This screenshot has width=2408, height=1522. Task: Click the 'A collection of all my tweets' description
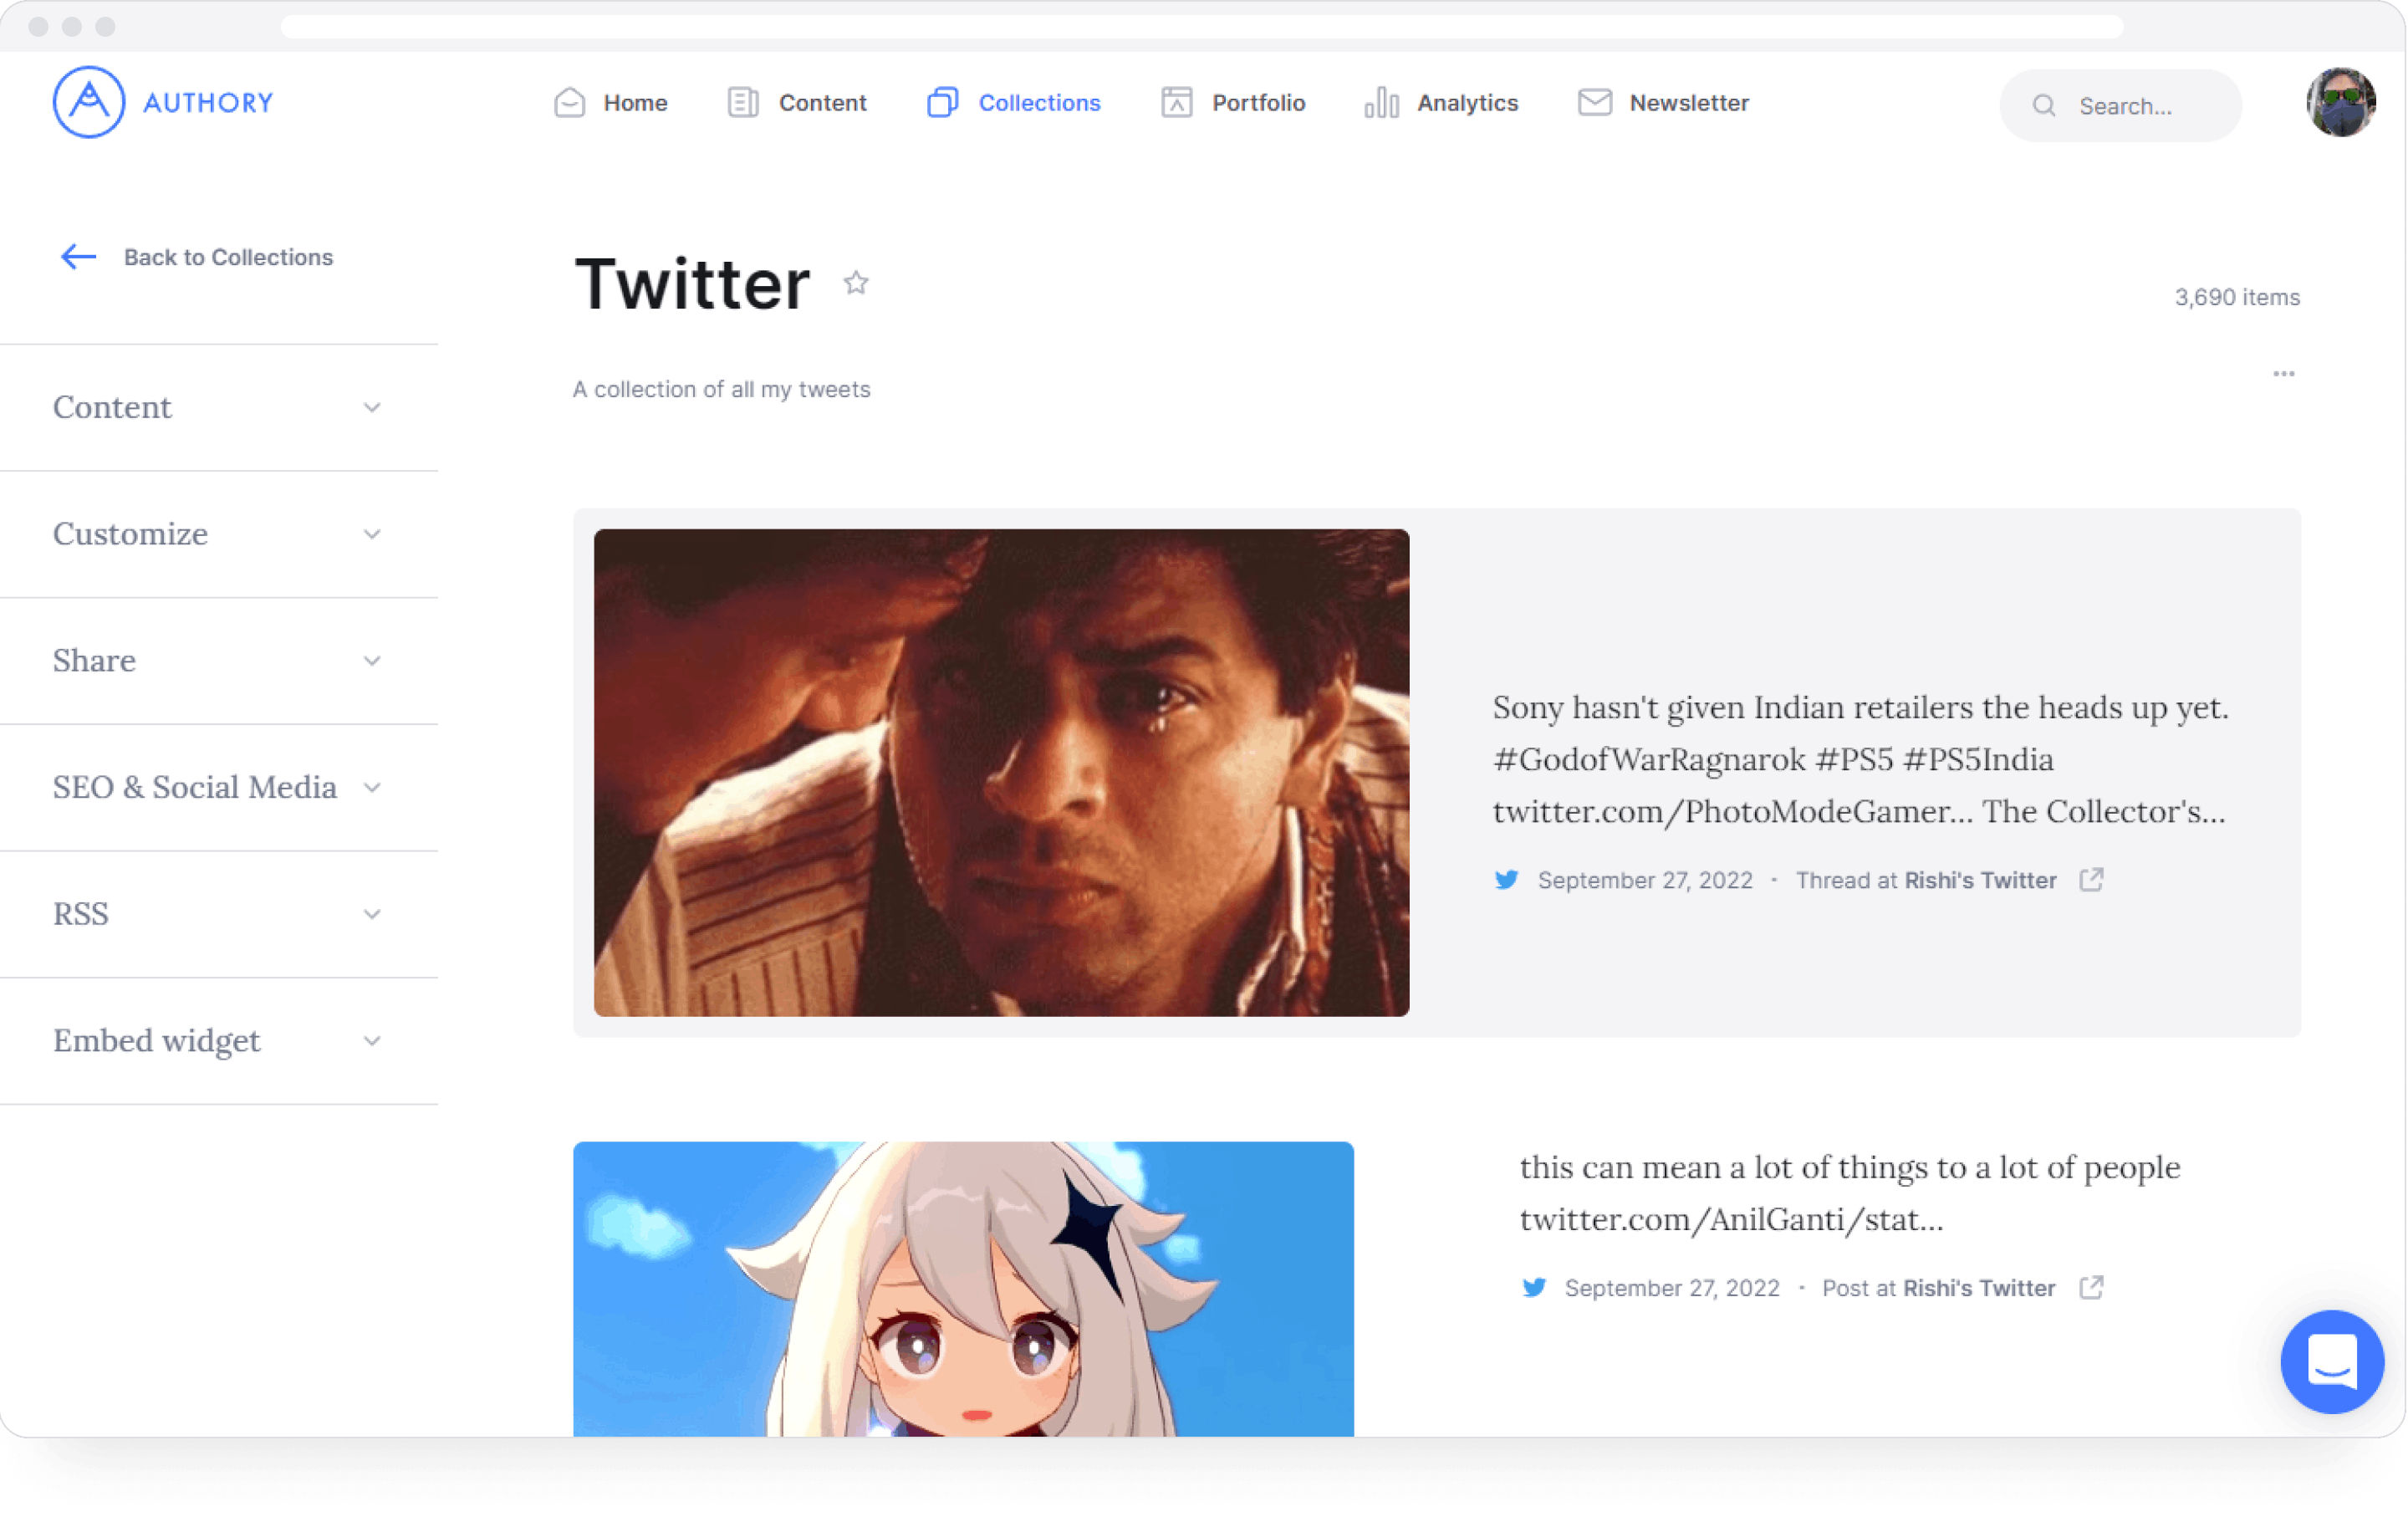point(721,389)
